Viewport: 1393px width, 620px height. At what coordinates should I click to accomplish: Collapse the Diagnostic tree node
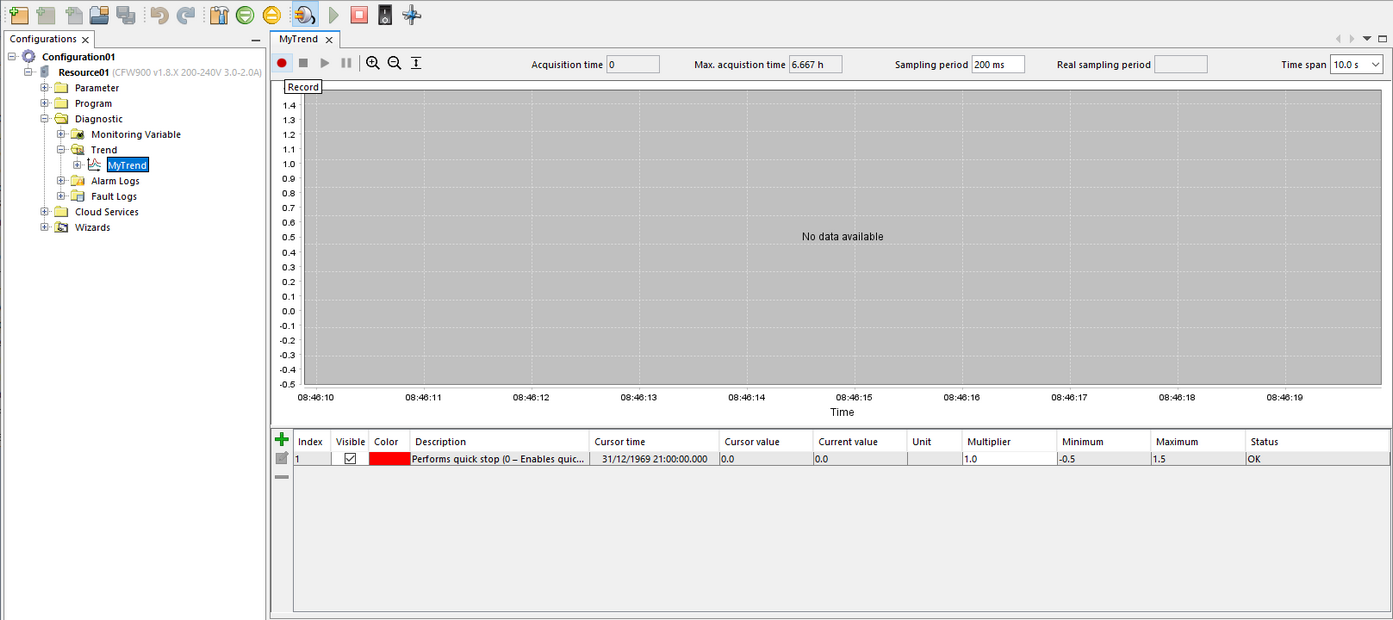(x=43, y=118)
